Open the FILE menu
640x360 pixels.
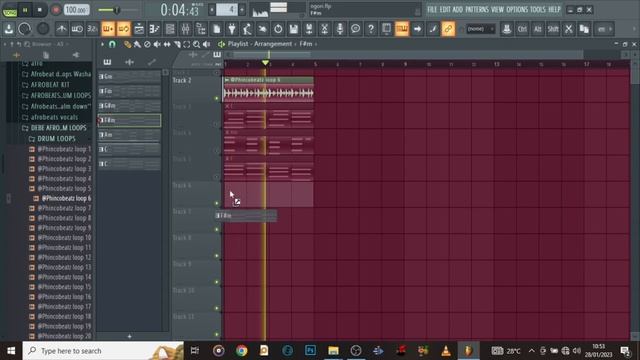pos(432,9)
